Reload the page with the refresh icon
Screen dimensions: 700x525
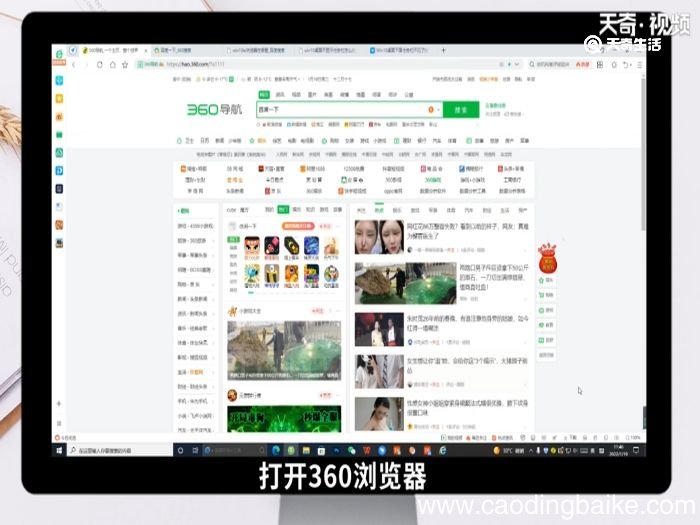(x=100, y=65)
